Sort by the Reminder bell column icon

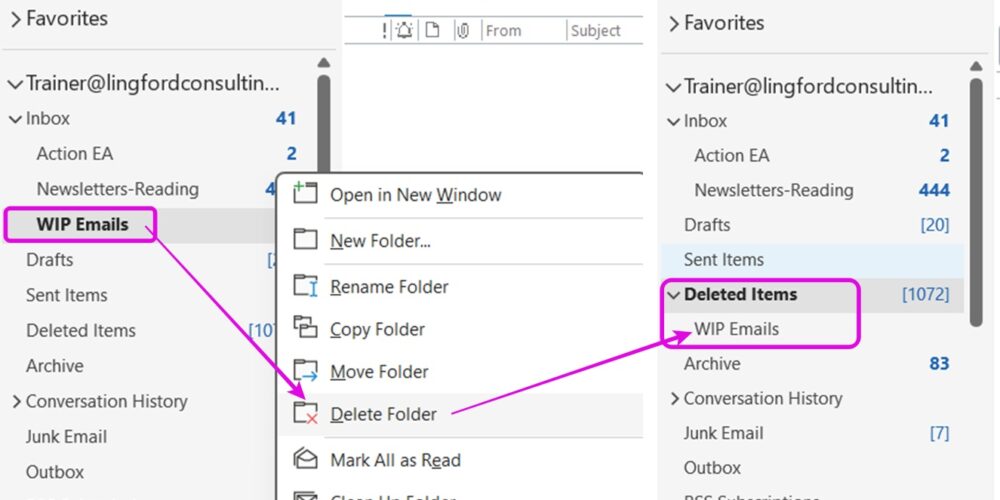click(x=404, y=31)
